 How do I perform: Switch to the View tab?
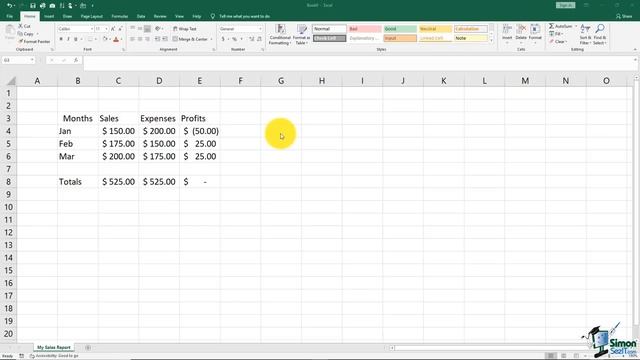179,16
